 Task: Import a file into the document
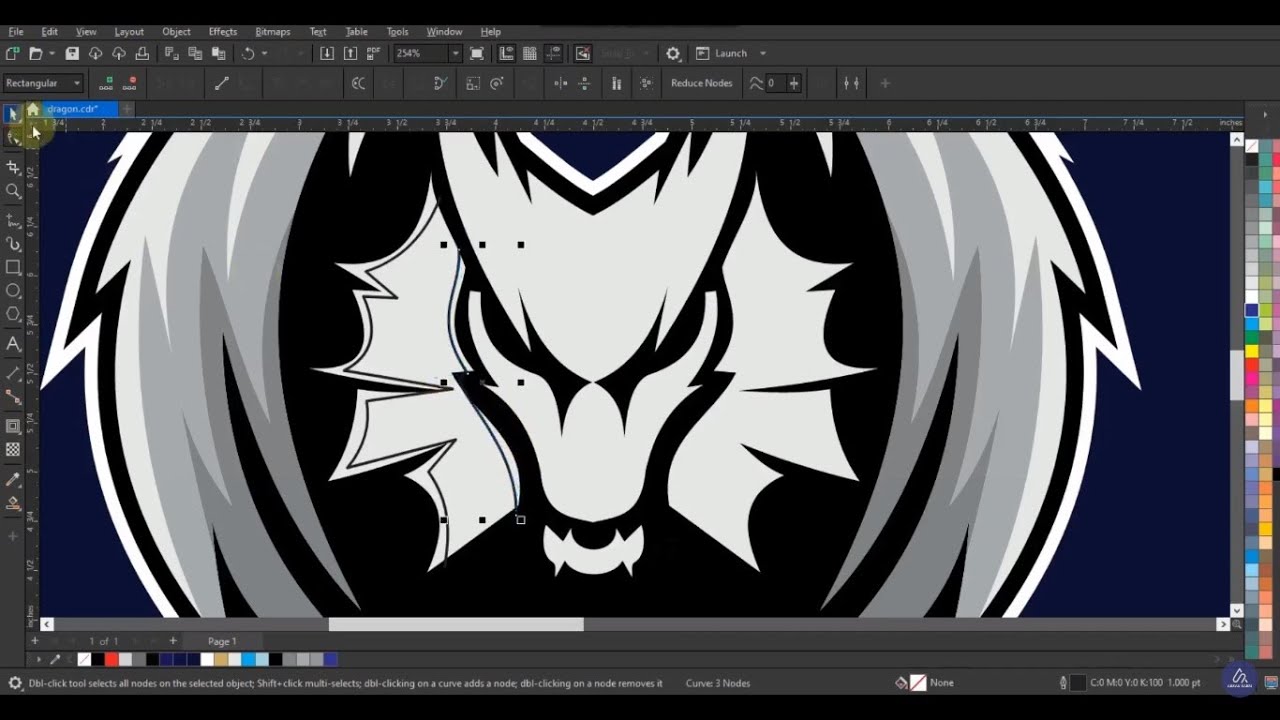point(327,53)
